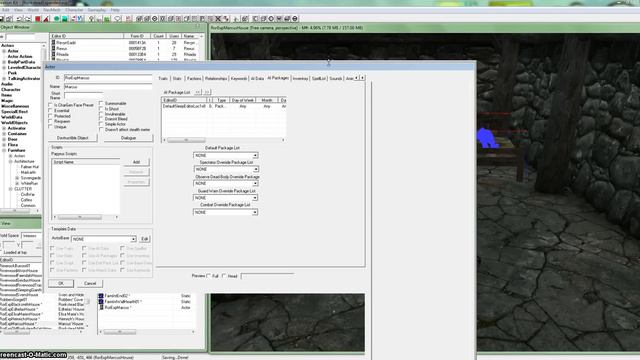The image size is (640, 360).
Task: Switch to the Inventory tab
Action: click(300, 78)
